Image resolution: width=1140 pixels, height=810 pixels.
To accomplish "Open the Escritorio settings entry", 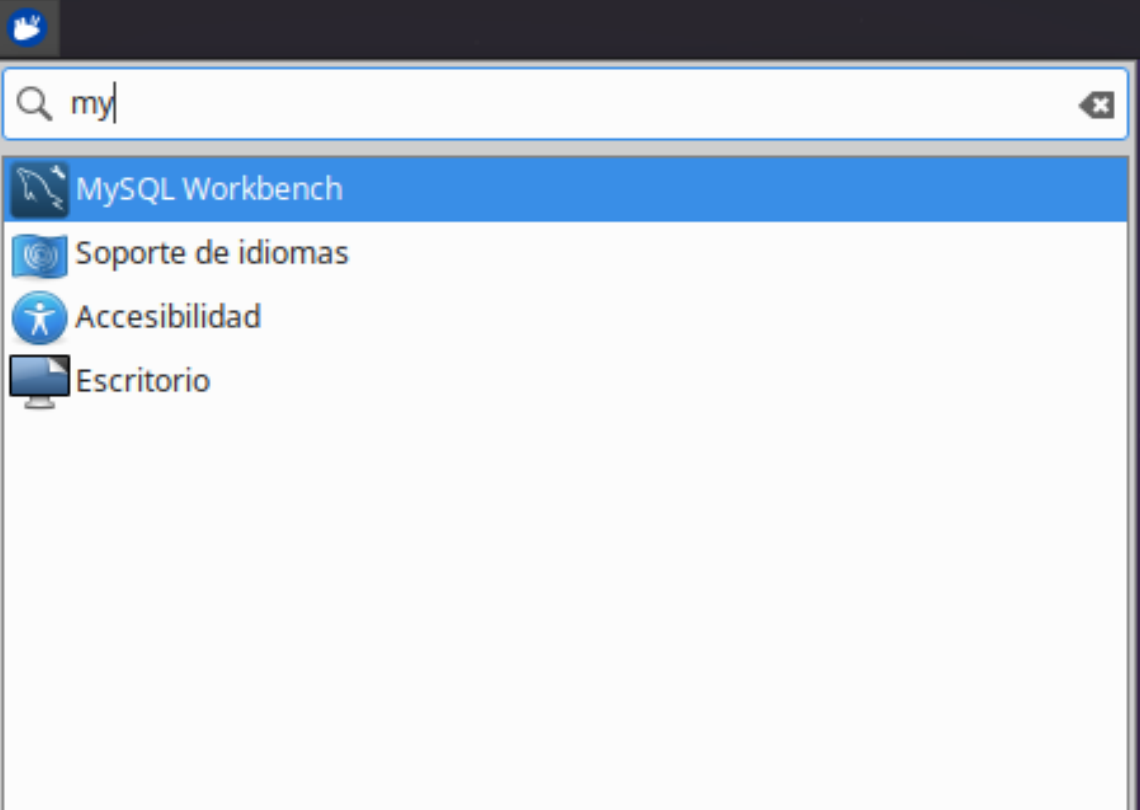I will pos(143,380).
